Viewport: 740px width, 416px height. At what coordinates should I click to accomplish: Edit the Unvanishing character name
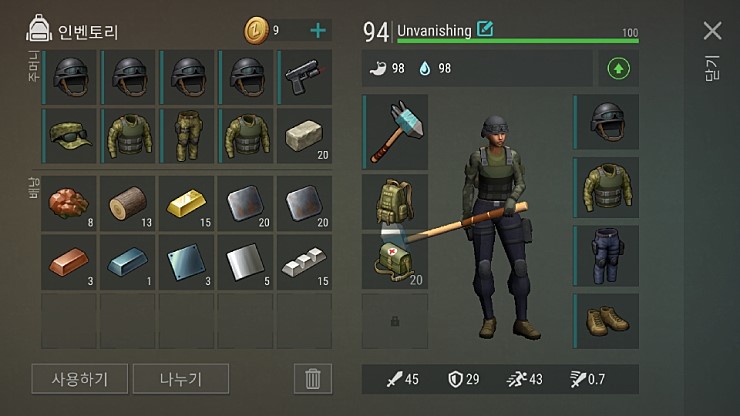click(485, 29)
